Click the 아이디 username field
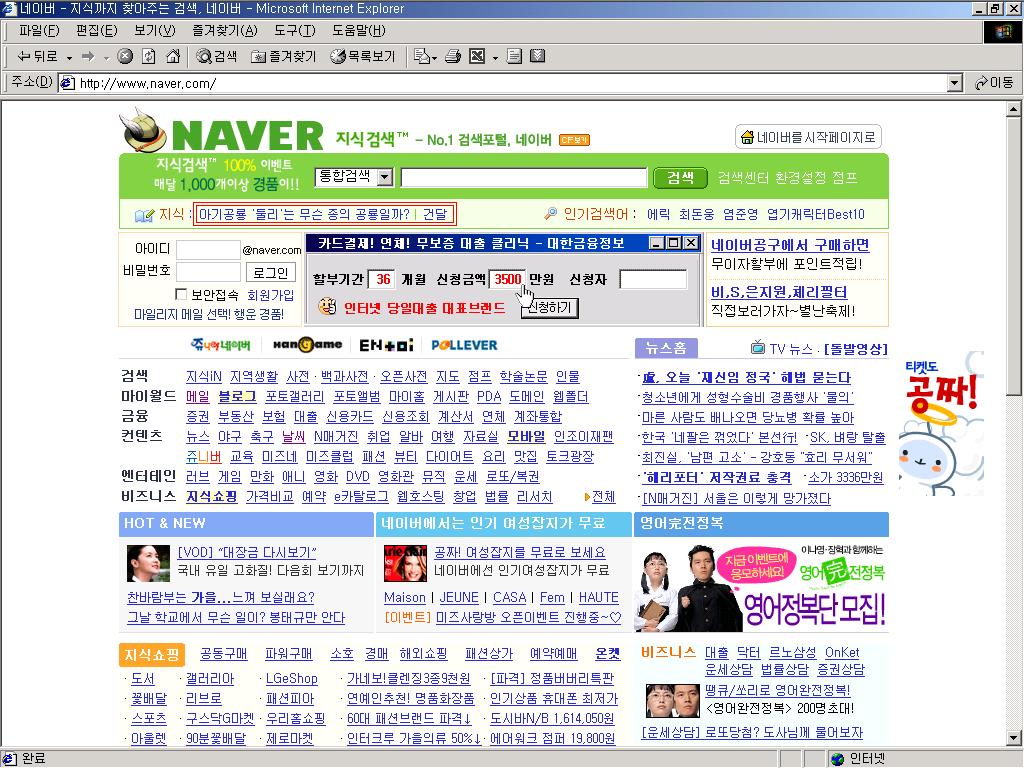 click(208, 249)
